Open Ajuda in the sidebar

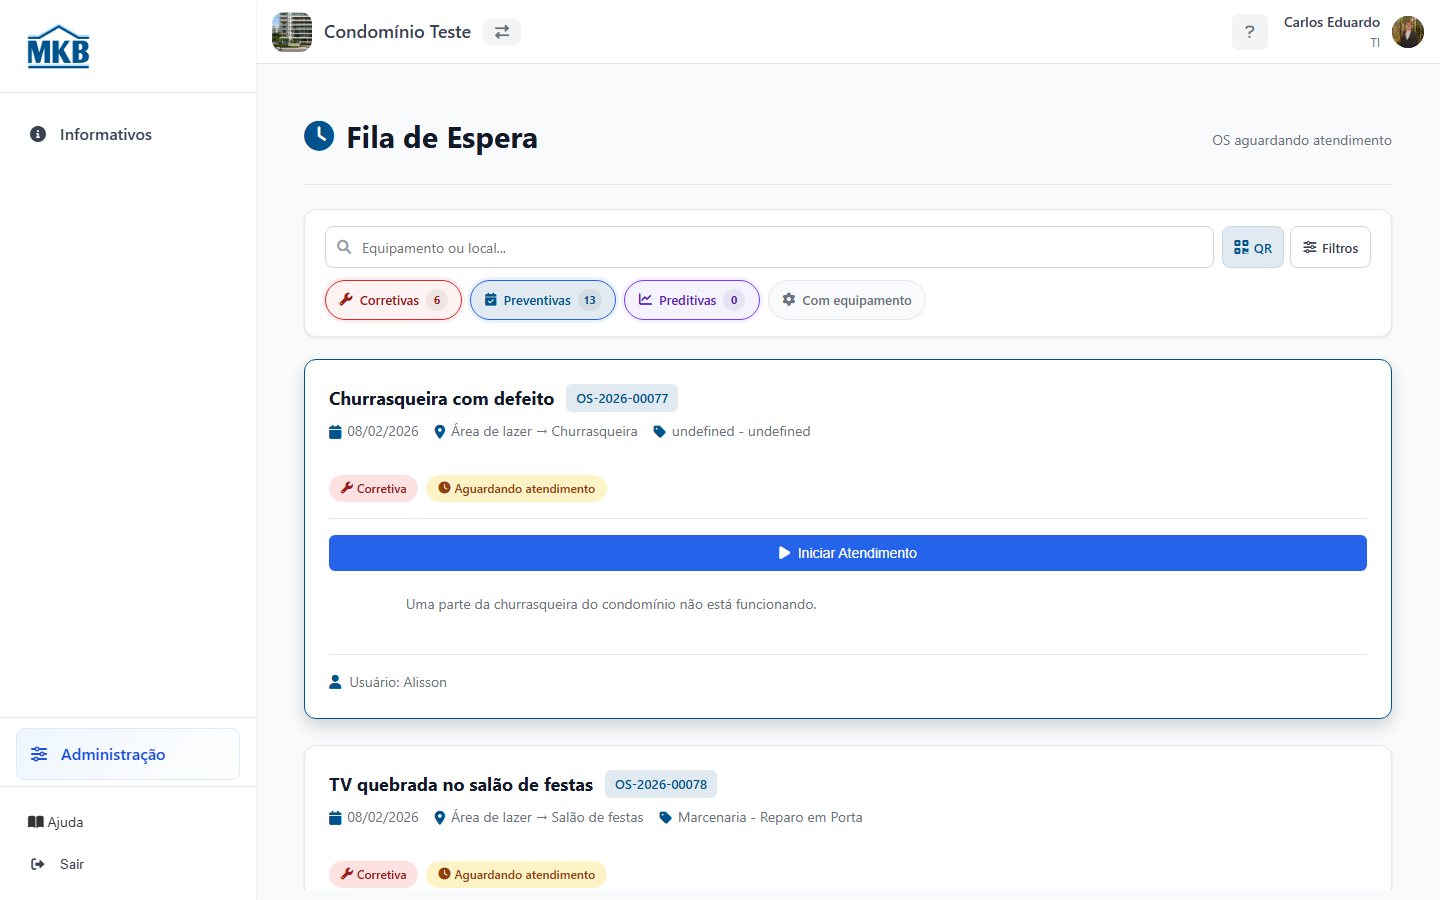pyautogui.click(x=56, y=822)
